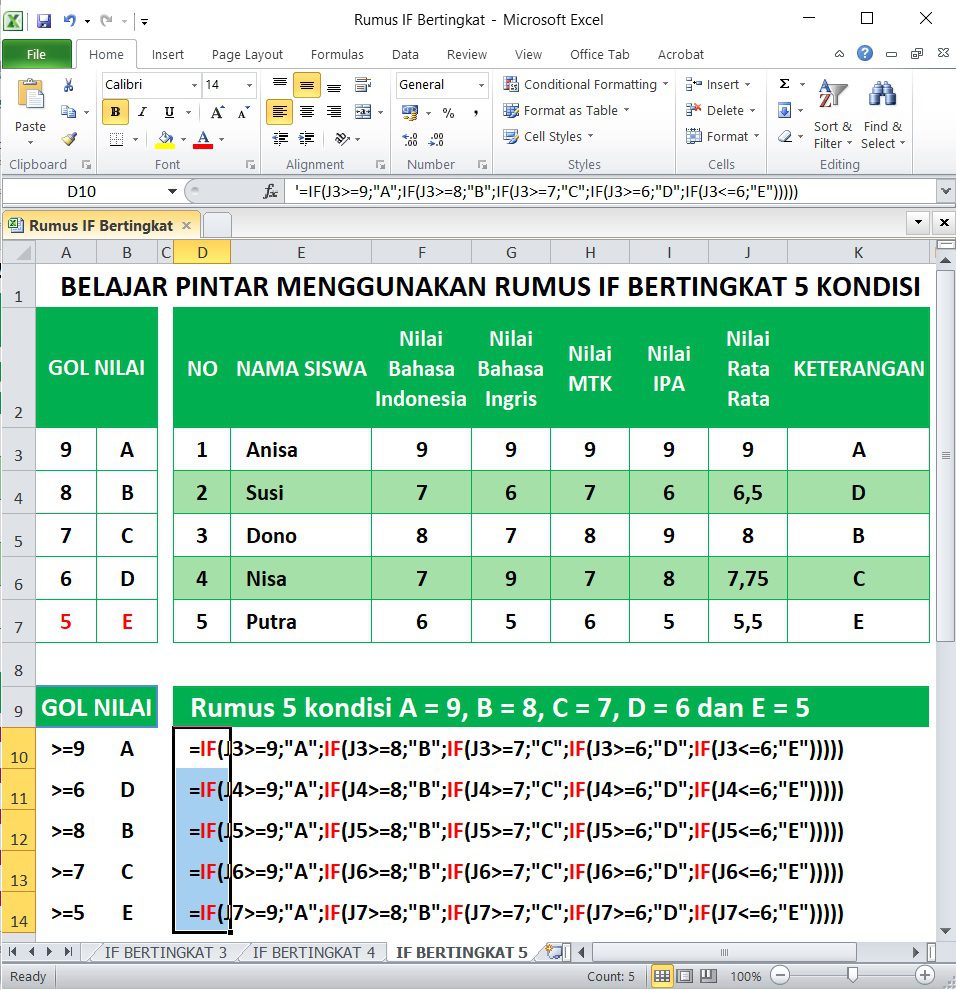Switch to Page Layout view in status bar
Viewport: 957px width, 990px height.
click(x=685, y=976)
